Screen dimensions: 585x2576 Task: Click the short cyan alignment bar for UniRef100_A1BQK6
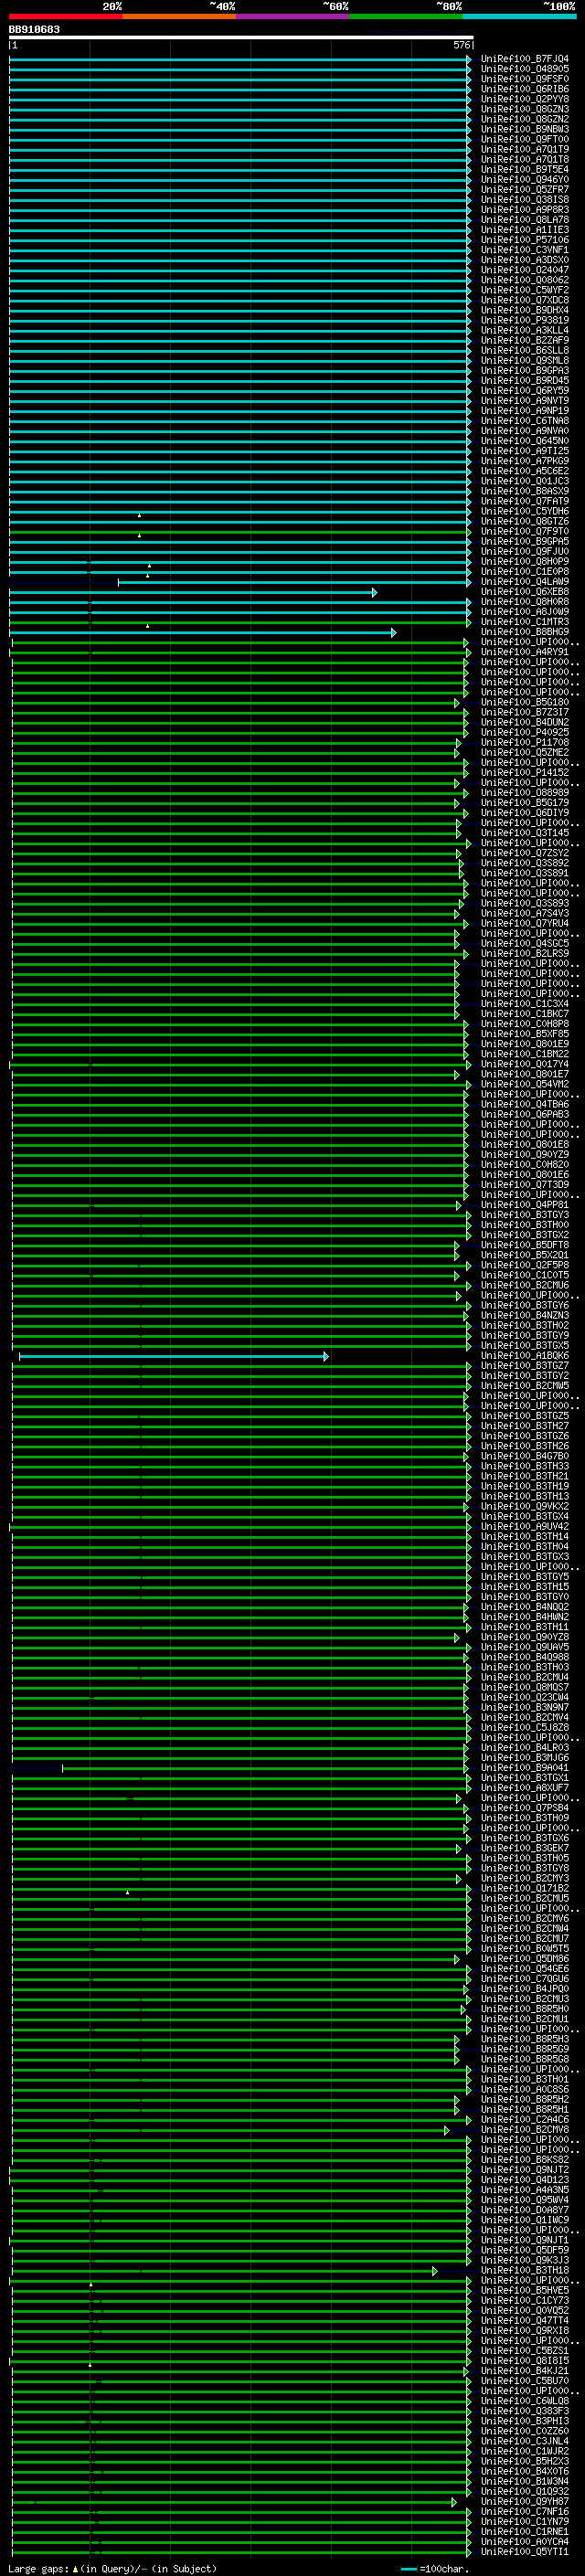(174, 1356)
